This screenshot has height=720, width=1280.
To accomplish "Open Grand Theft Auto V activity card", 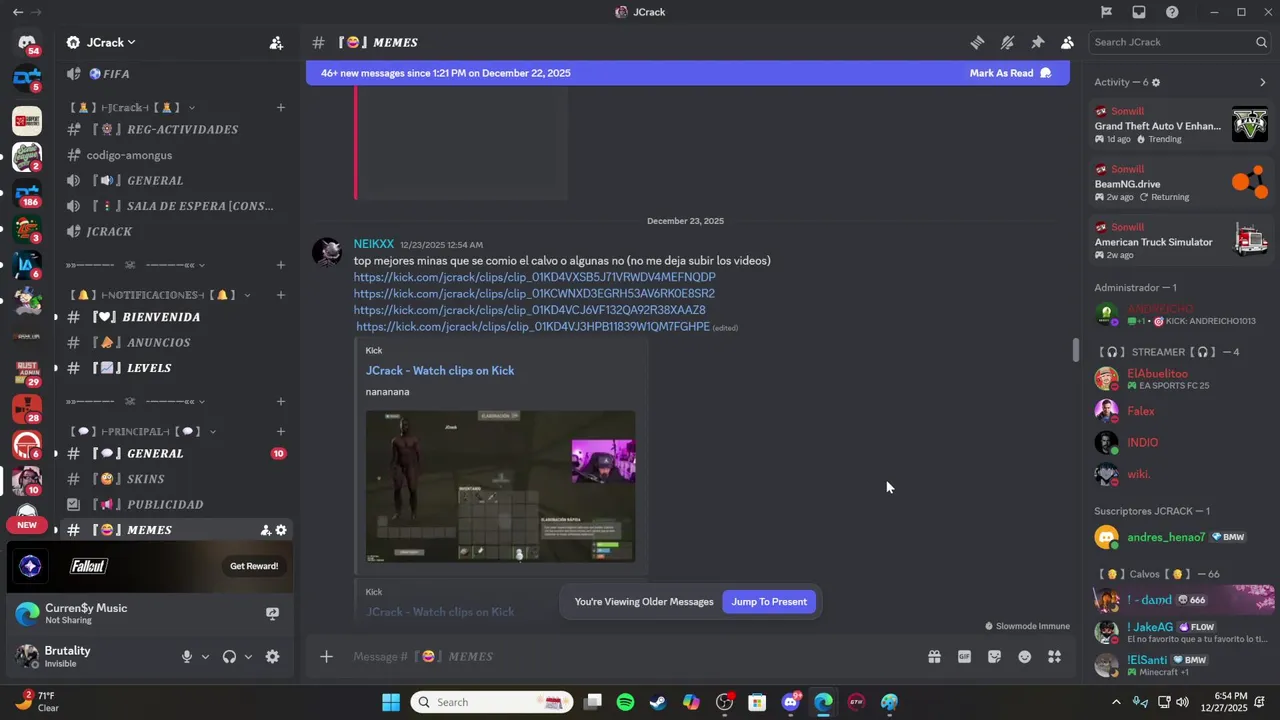I will click(1181, 125).
